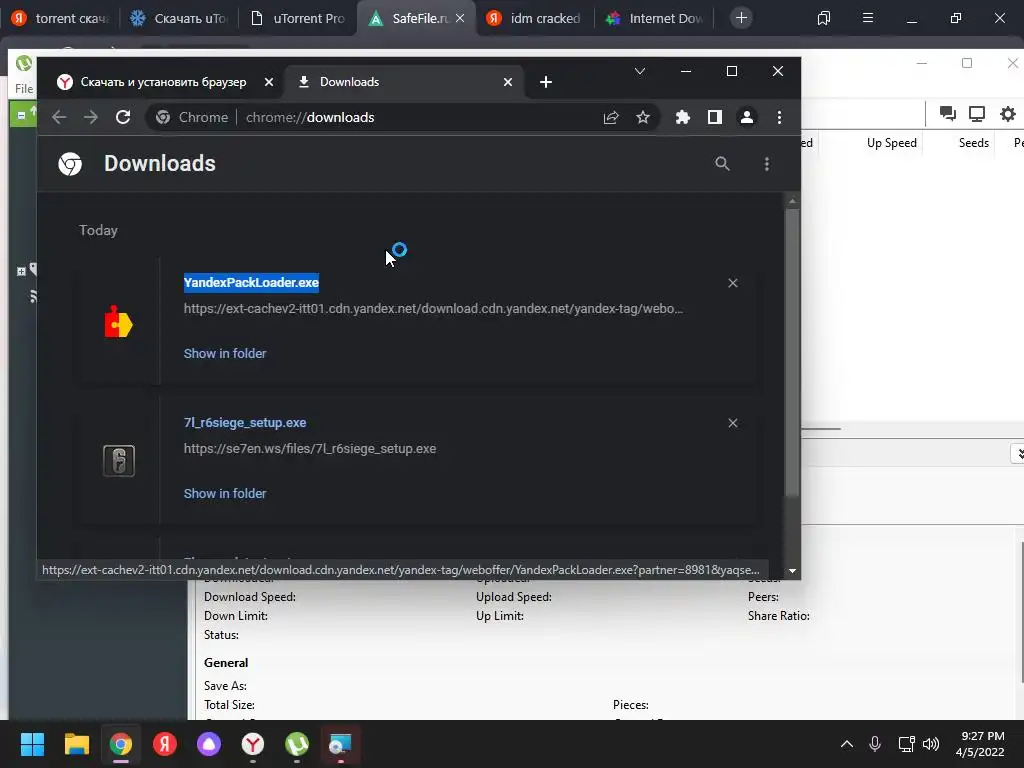This screenshot has height=768, width=1024.
Task: Open Chrome extensions puzzle icon
Action: [682, 118]
